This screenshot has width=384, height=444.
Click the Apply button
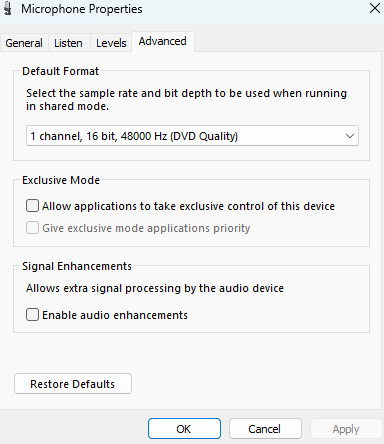(x=346, y=429)
